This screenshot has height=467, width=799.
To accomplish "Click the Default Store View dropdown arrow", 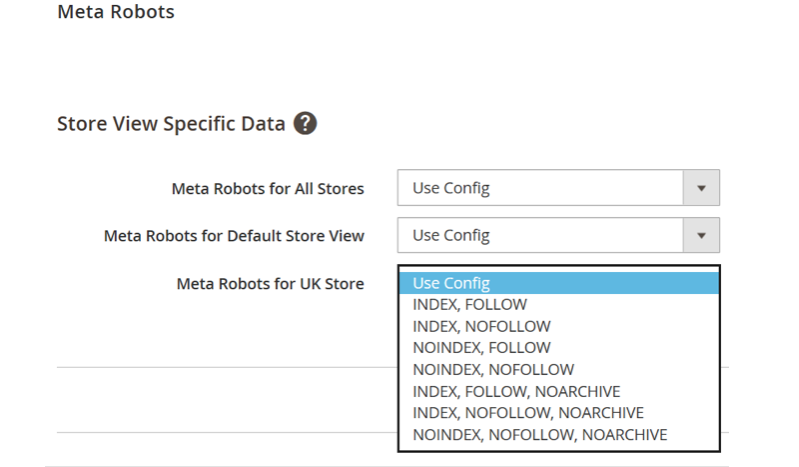I will pos(701,236).
